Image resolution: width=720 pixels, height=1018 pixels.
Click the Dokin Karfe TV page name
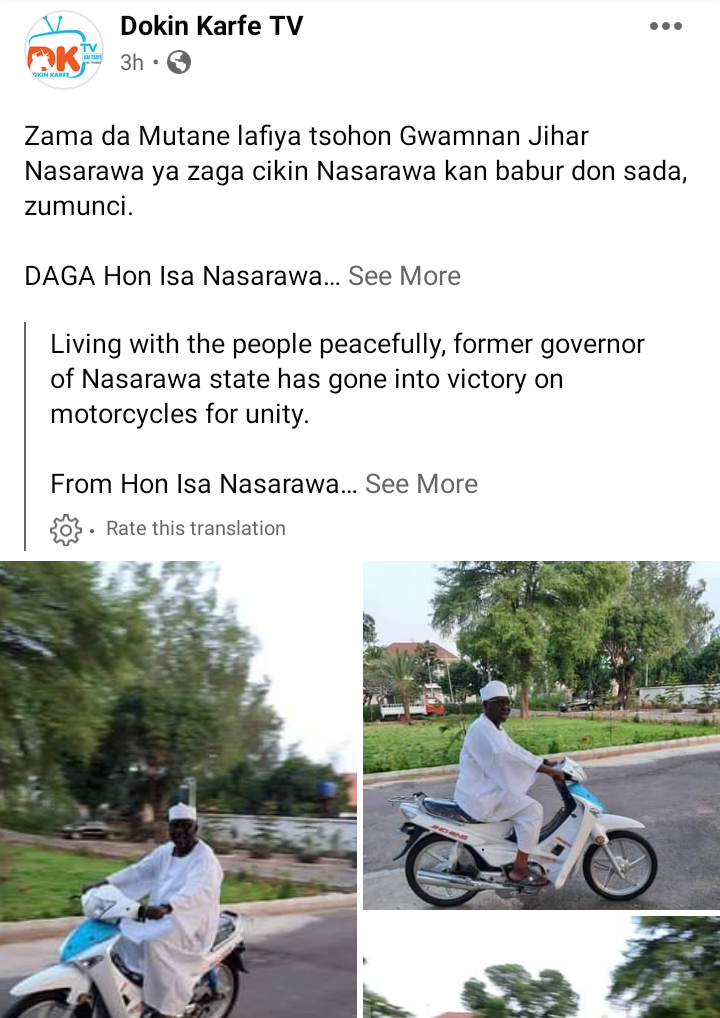[x=212, y=27]
